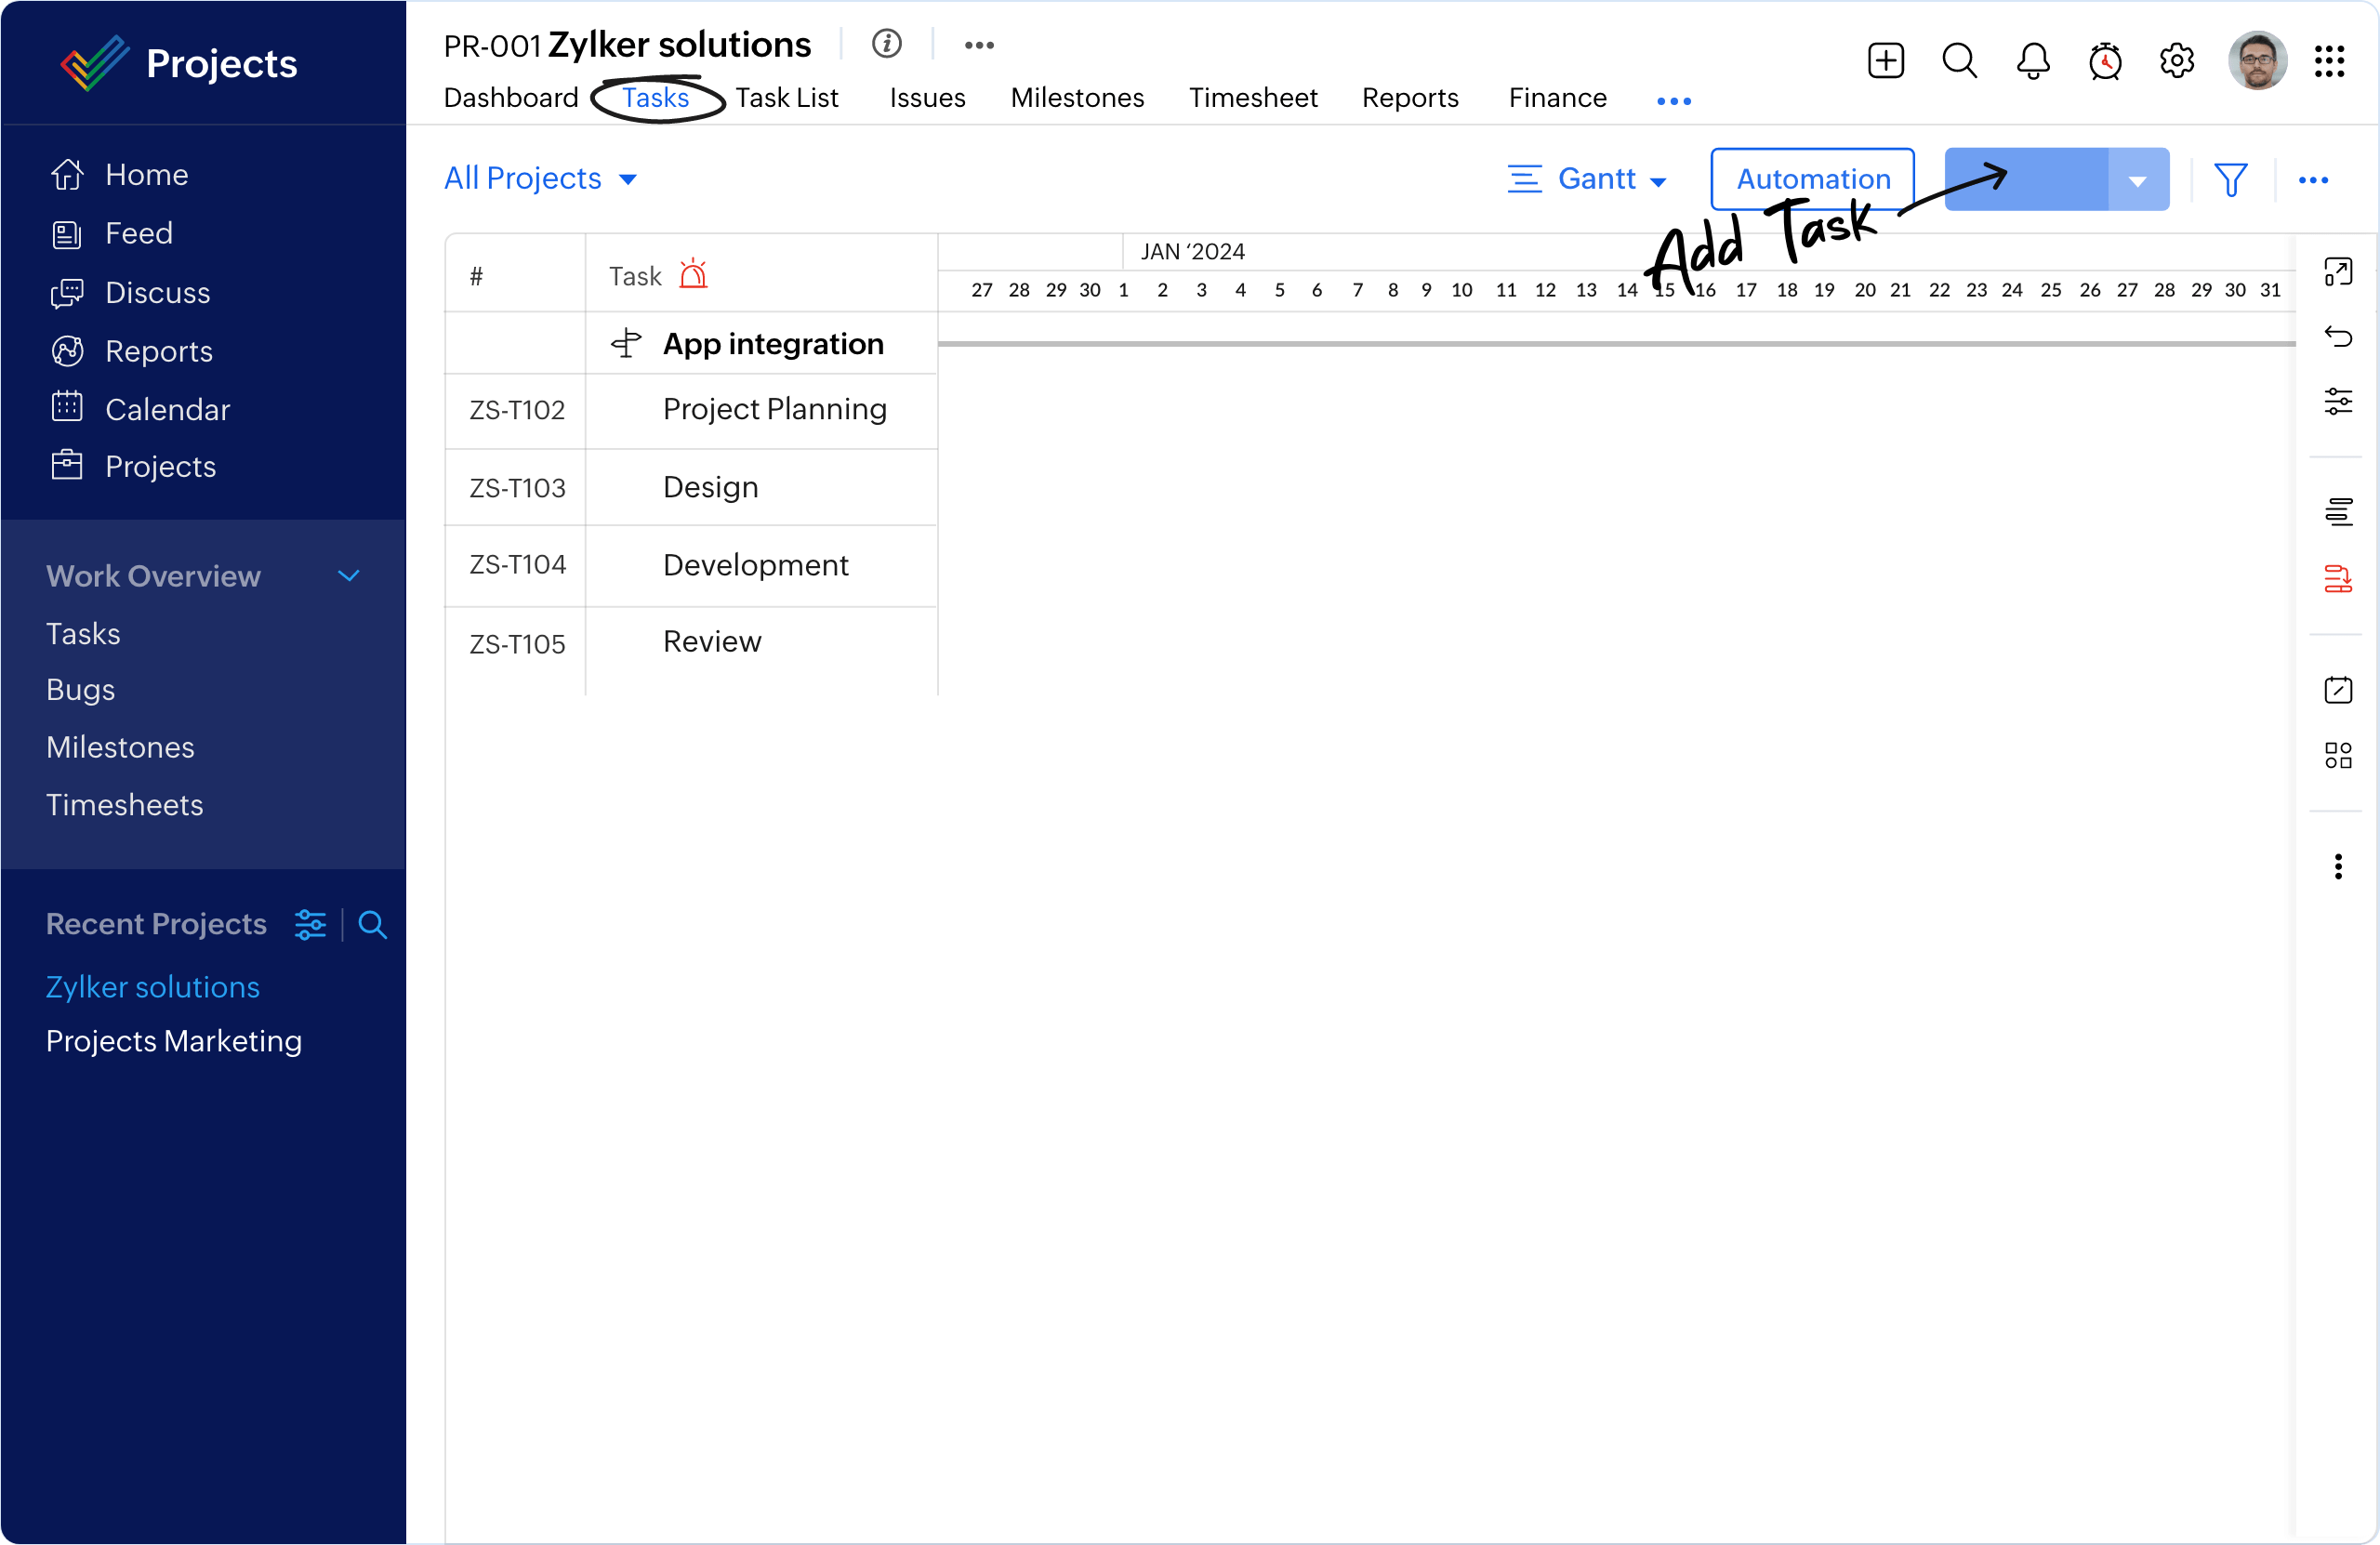Viewport: 2380px width, 1545px height.
Task: Click the Add Task button
Action: 2030,177
